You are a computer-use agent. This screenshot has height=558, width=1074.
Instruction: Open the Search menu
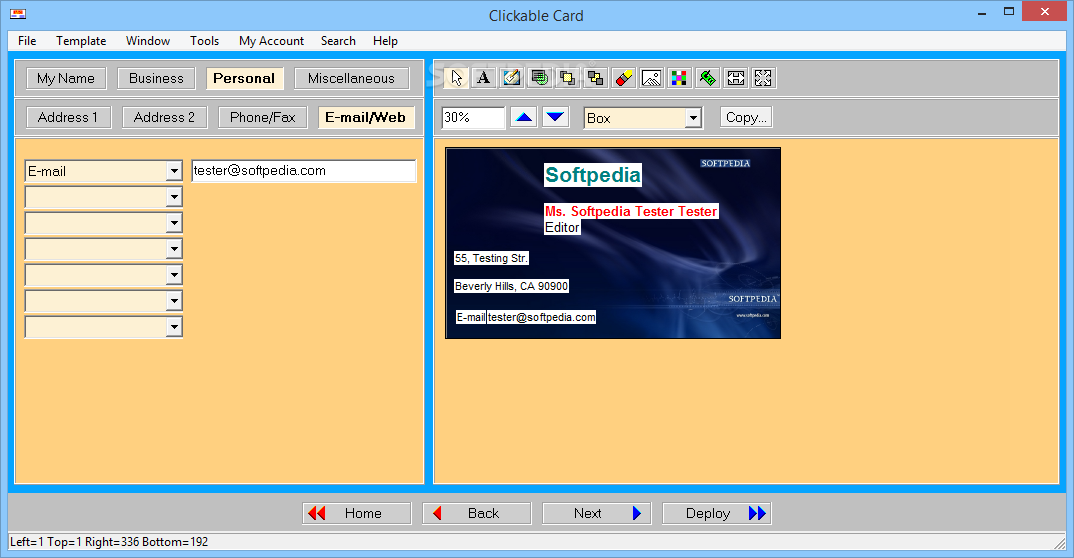(x=338, y=41)
